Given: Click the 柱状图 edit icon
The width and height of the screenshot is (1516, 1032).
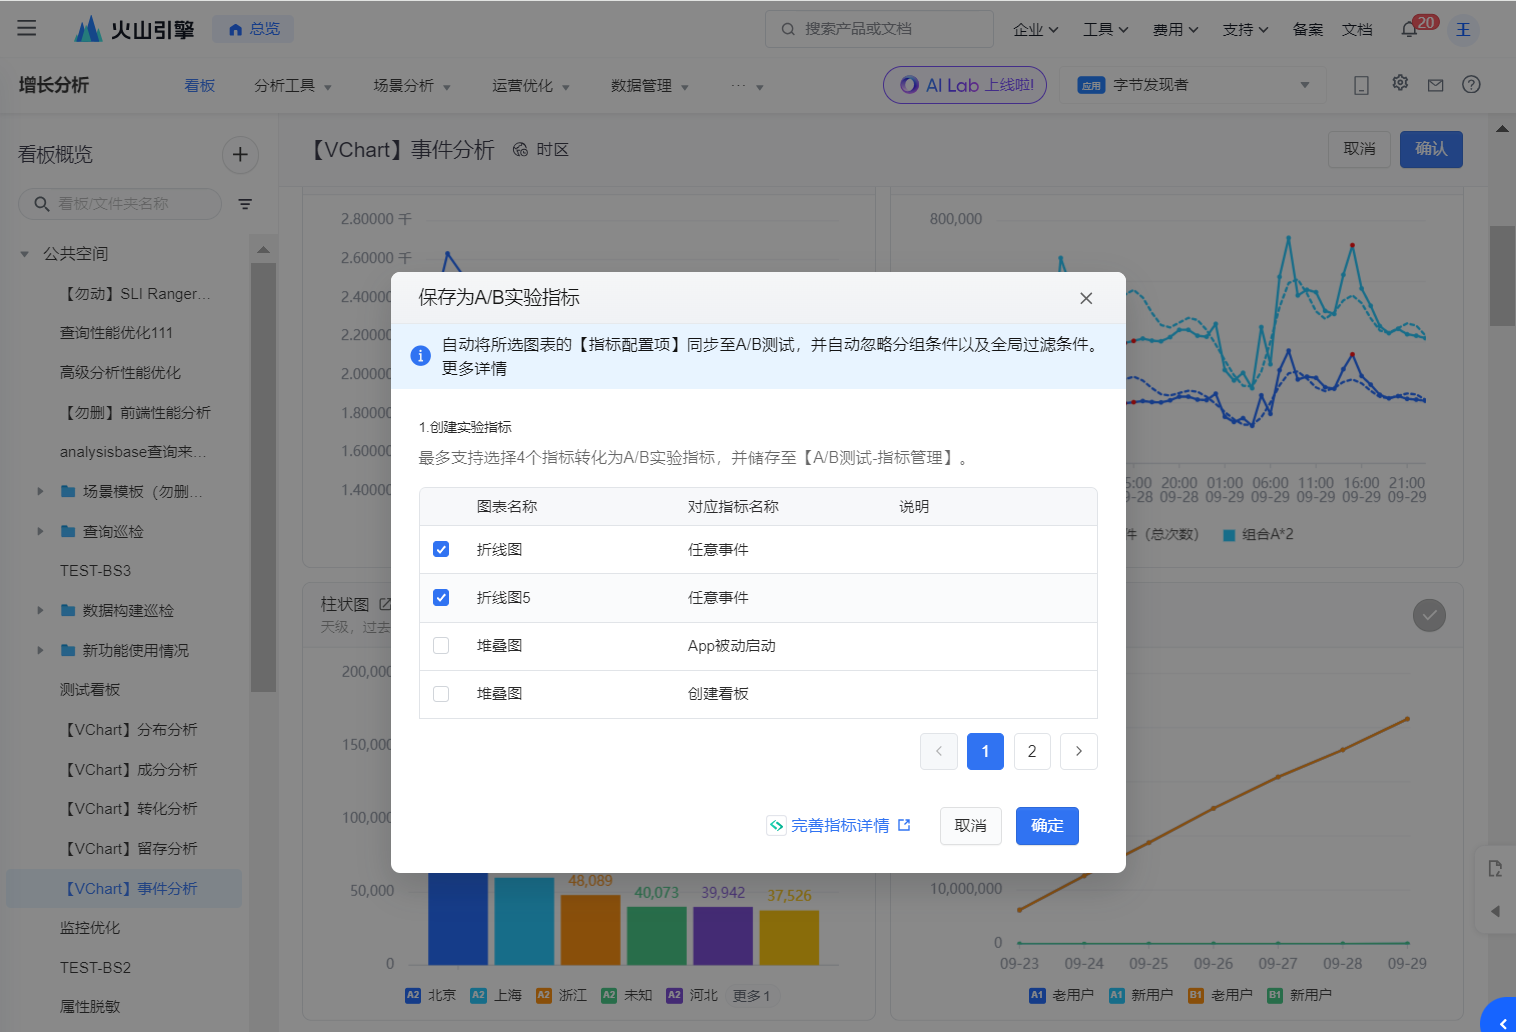Looking at the screenshot, I should coord(385,604).
